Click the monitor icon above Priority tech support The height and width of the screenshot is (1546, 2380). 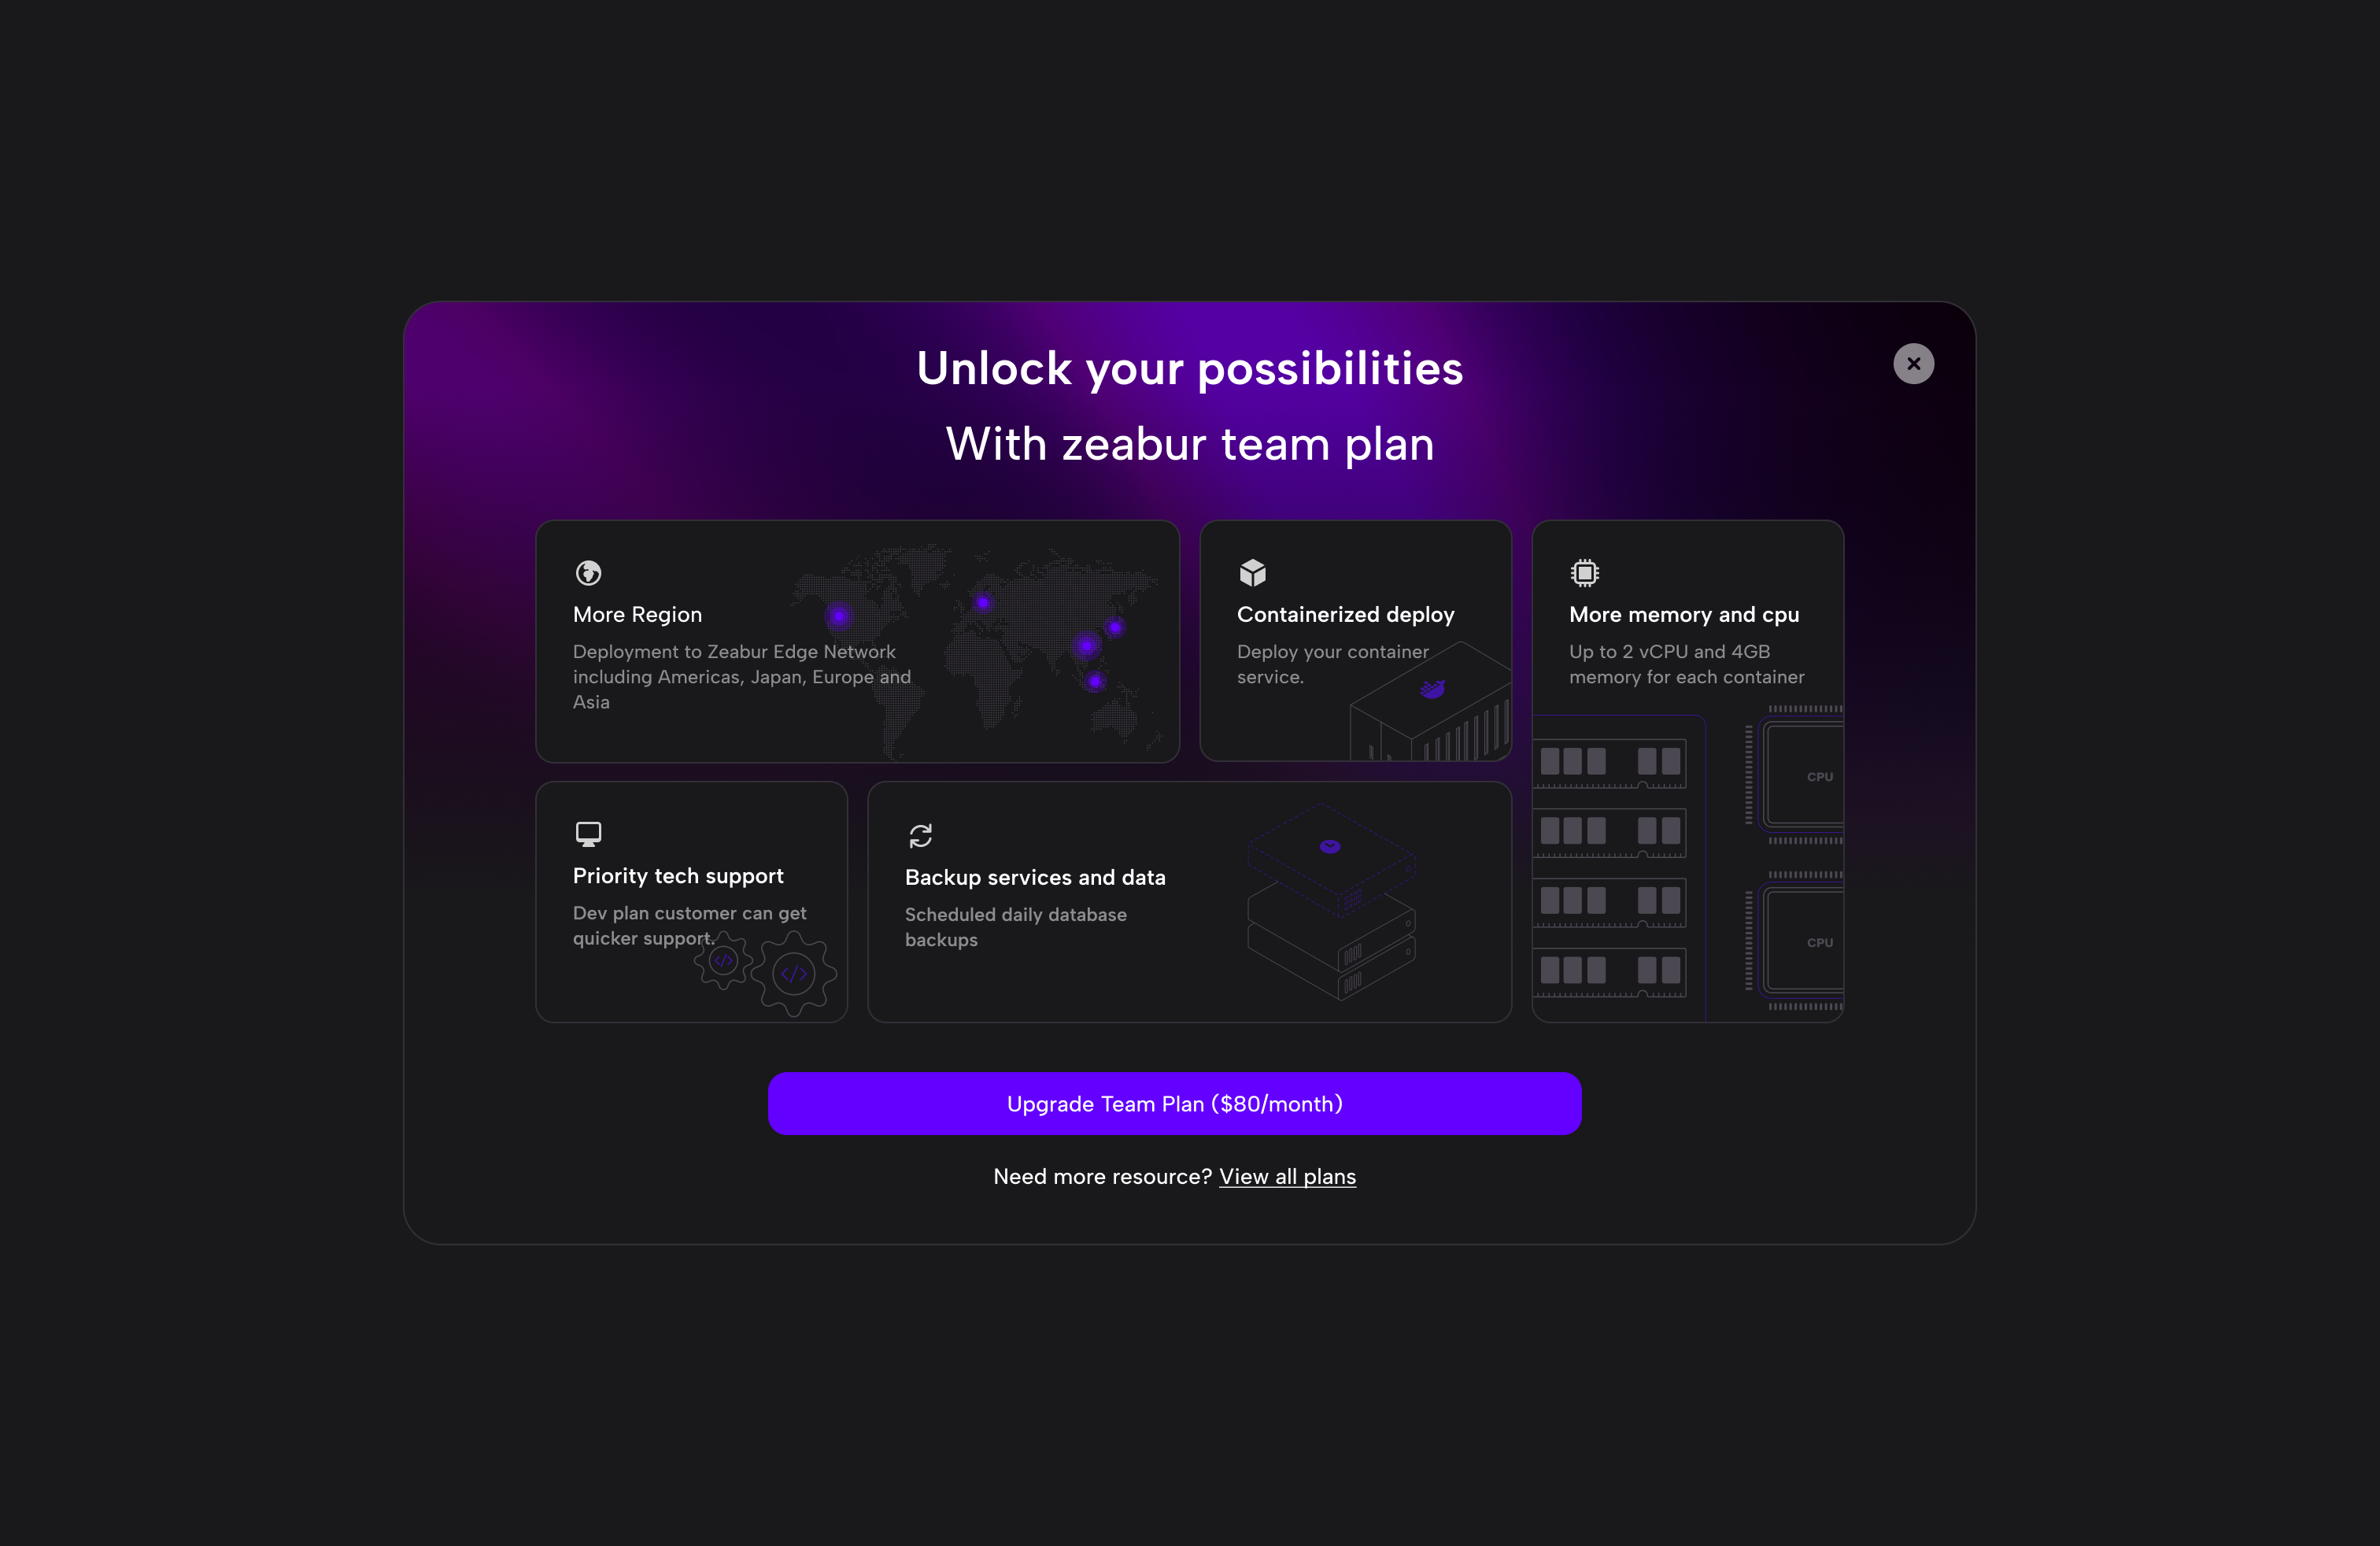coord(588,834)
